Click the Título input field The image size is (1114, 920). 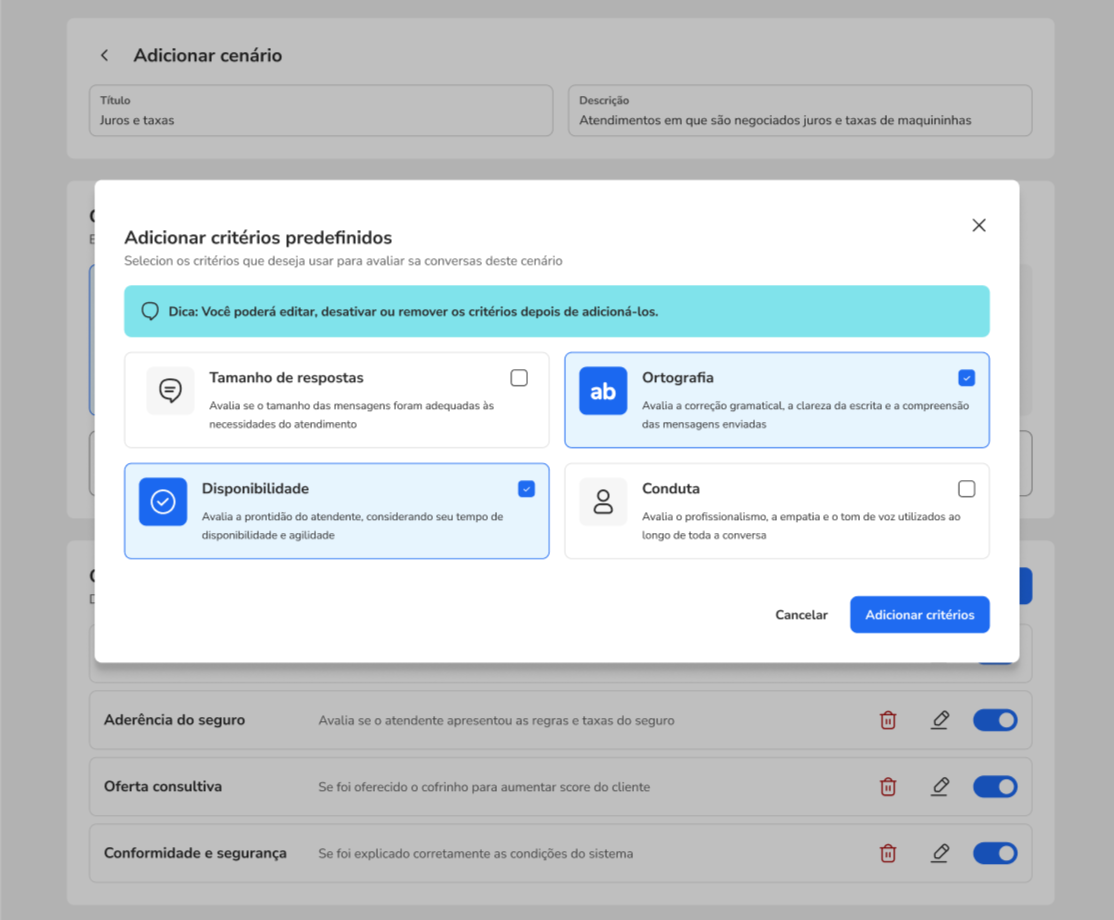[321, 111]
